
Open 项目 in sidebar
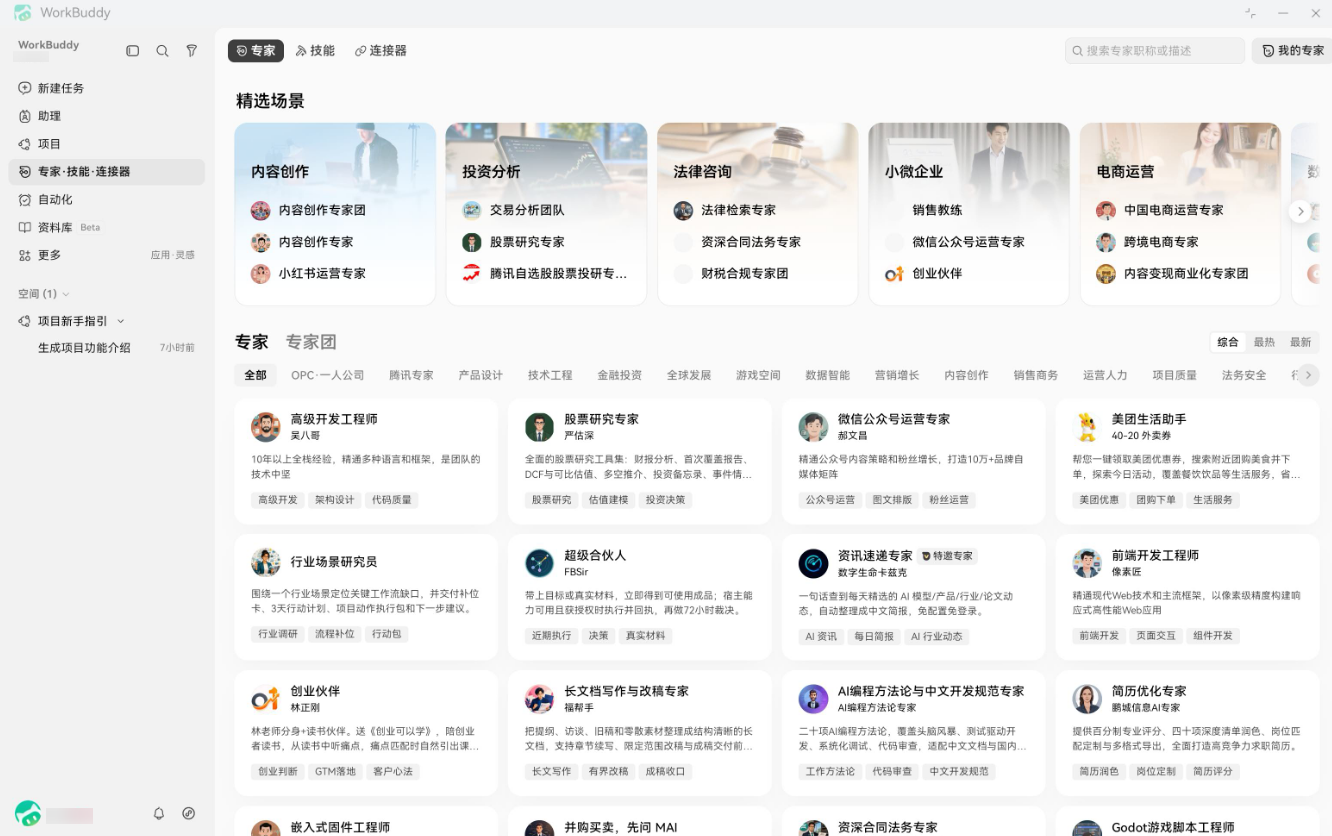click(107, 144)
